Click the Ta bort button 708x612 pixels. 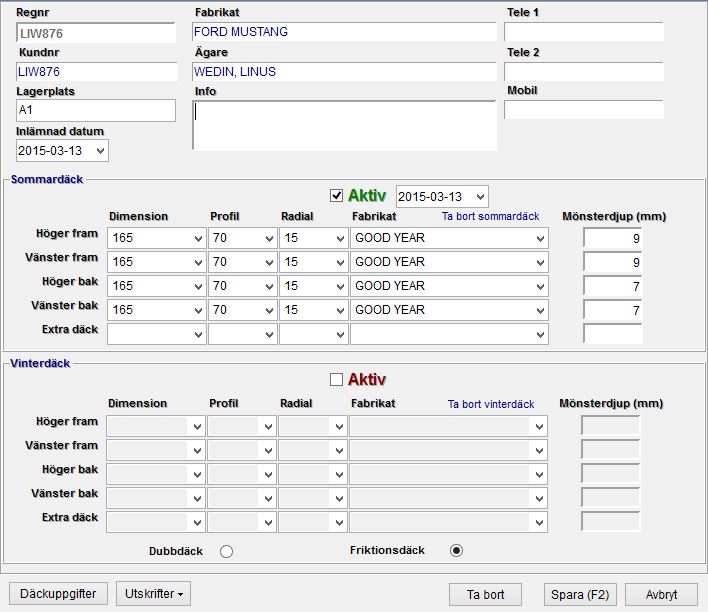[485, 594]
